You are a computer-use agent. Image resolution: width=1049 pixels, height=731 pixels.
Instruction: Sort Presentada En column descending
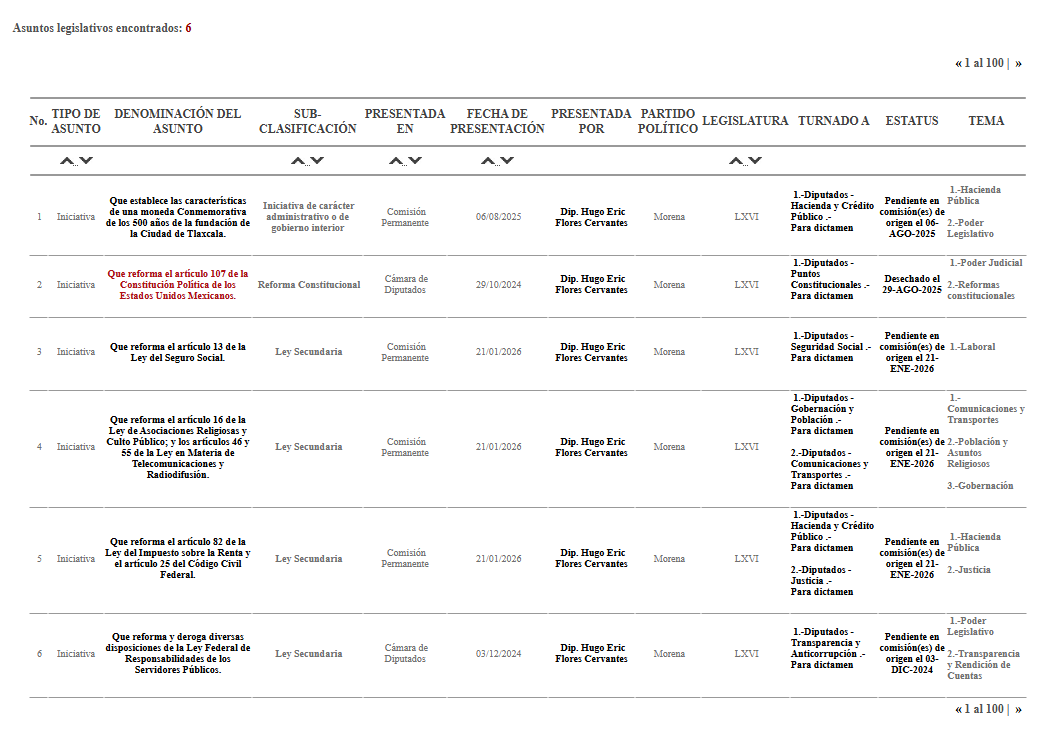coord(415,161)
